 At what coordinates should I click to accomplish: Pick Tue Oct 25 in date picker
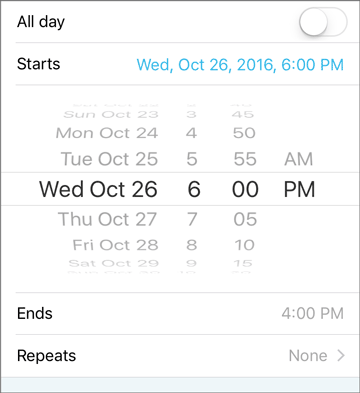tap(109, 159)
